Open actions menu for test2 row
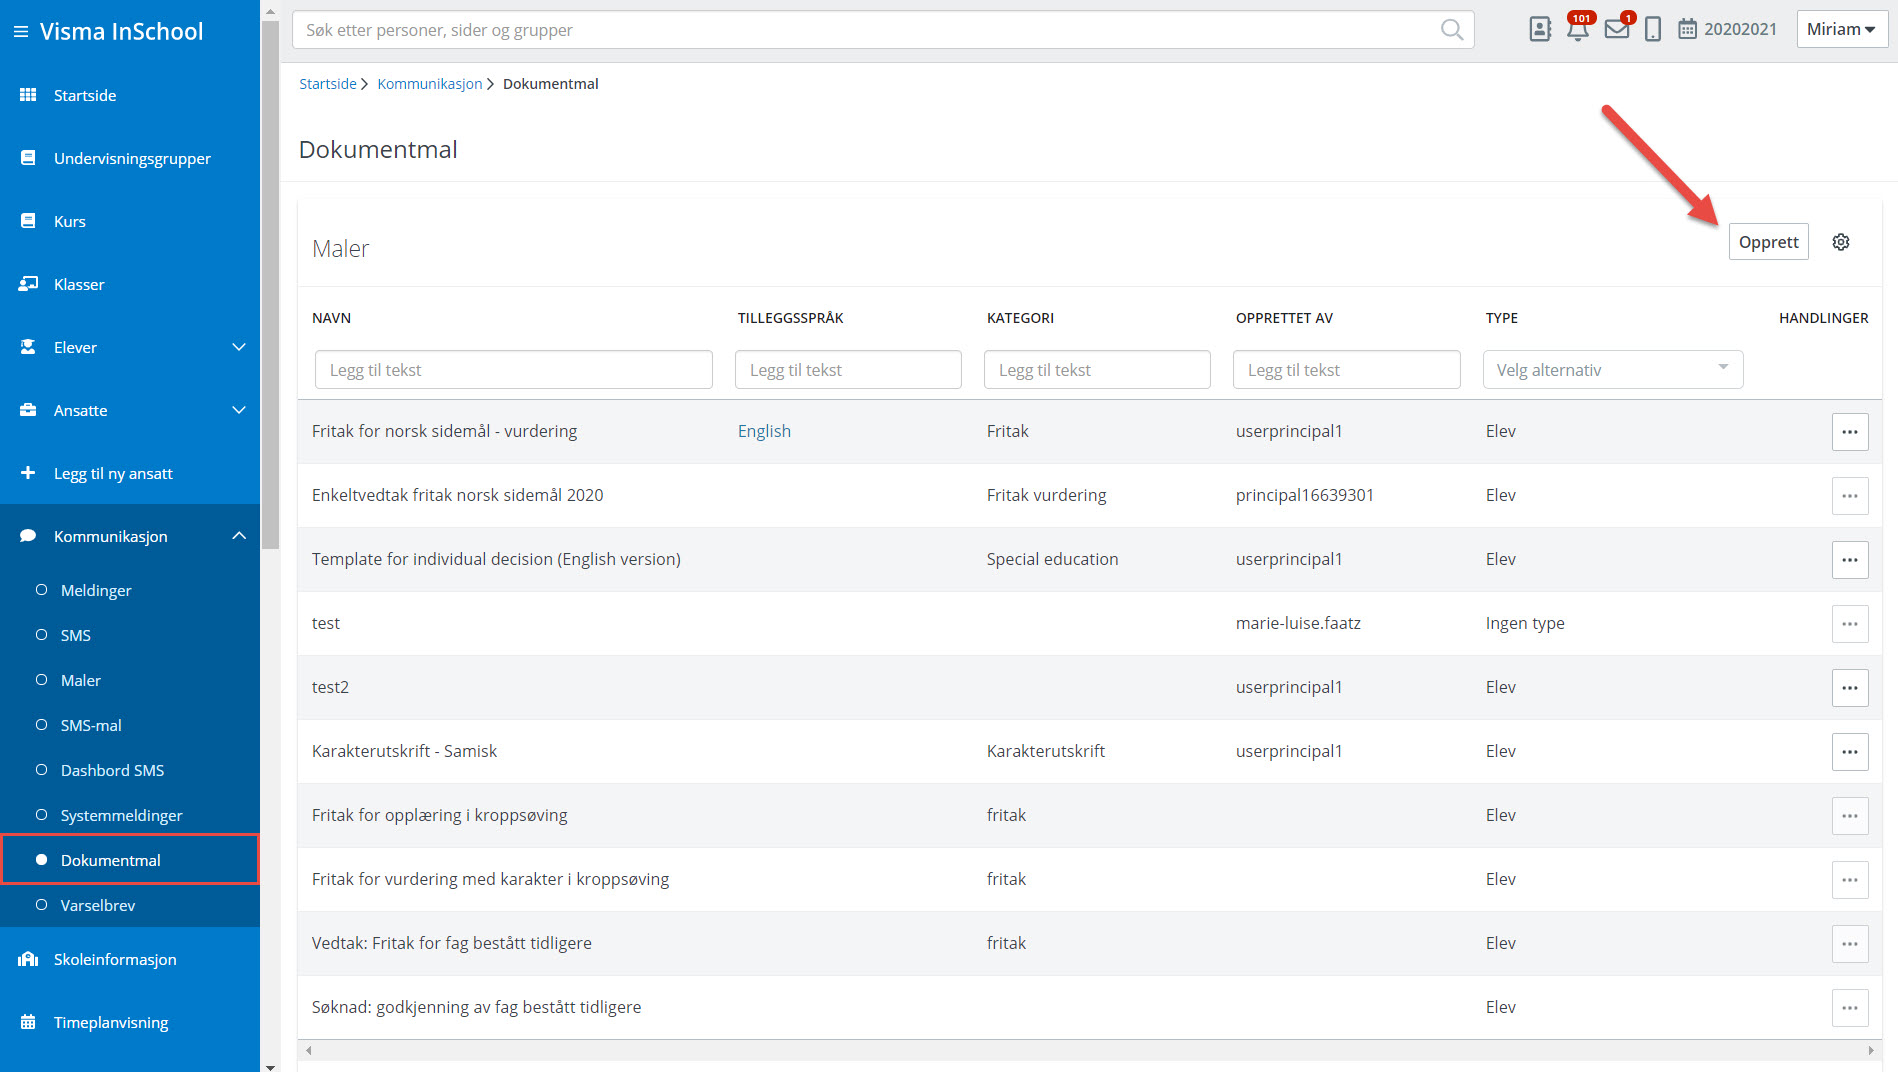Viewport: 1898px width, 1072px height. pyautogui.click(x=1850, y=688)
